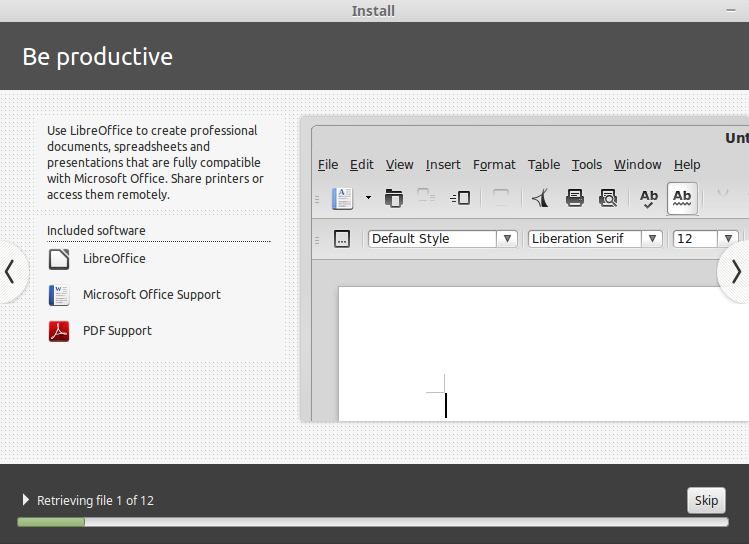Expand the Retrieving file details triangle
The image size is (749, 544).
pyautogui.click(x=25, y=500)
